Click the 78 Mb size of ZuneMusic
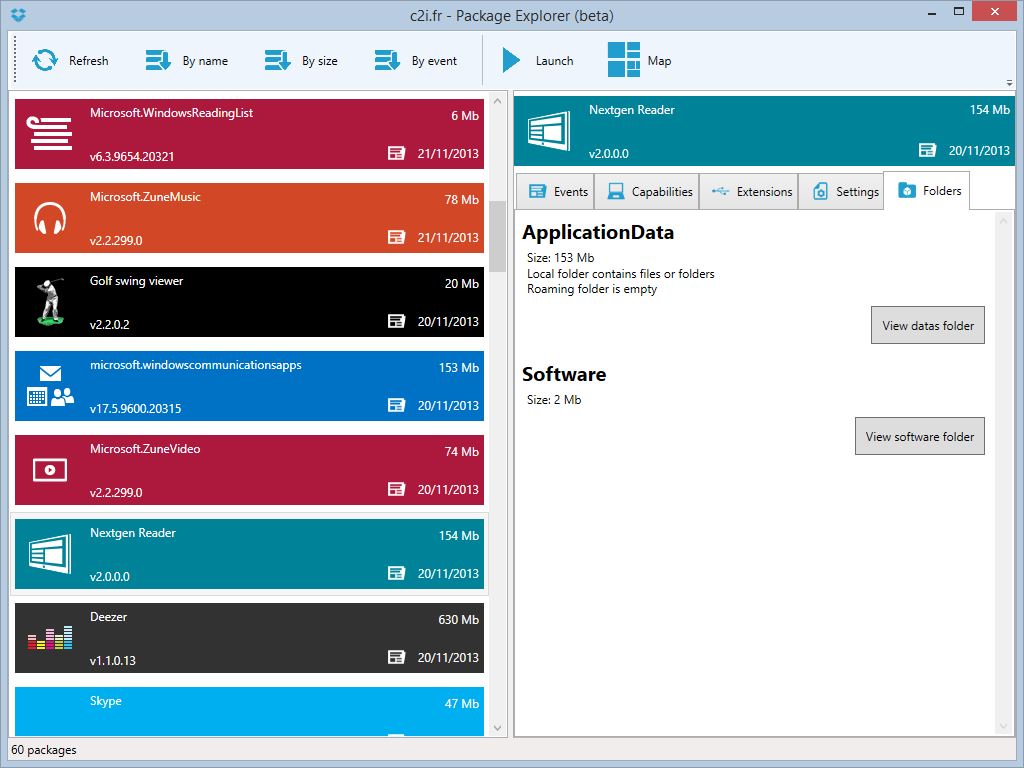 pos(462,200)
